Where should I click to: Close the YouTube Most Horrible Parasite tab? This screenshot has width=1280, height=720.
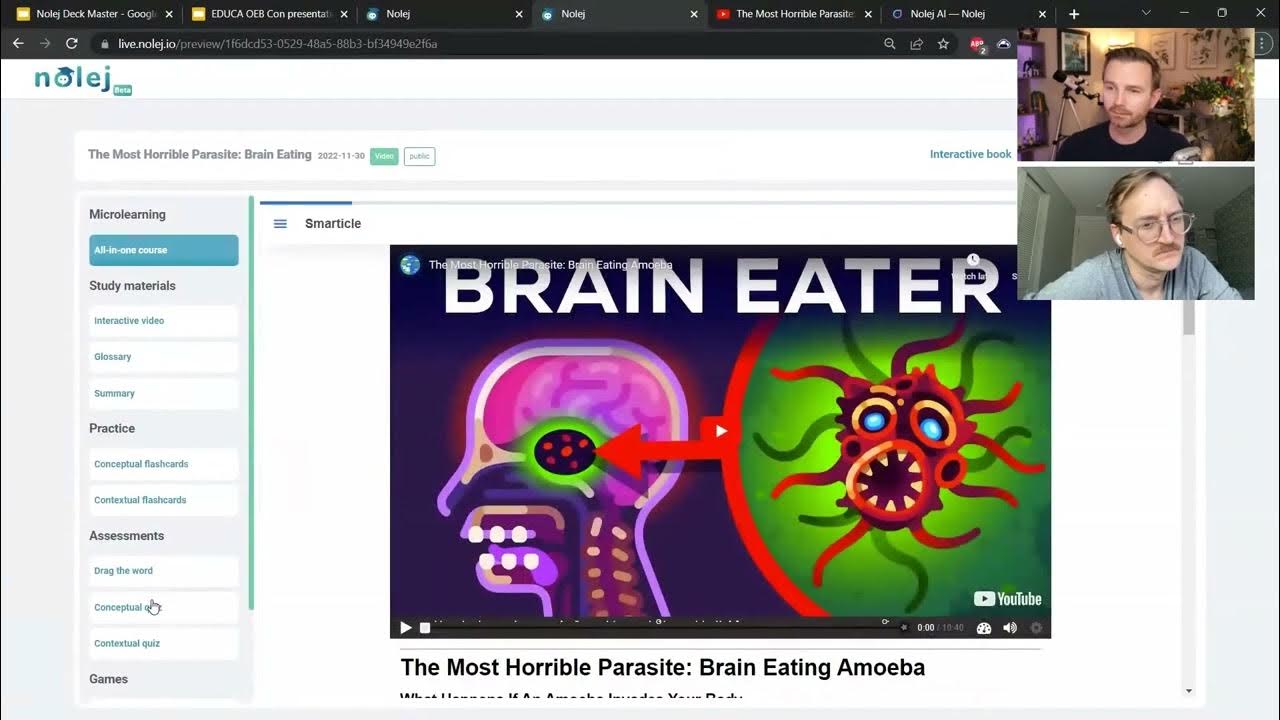(x=868, y=14)
